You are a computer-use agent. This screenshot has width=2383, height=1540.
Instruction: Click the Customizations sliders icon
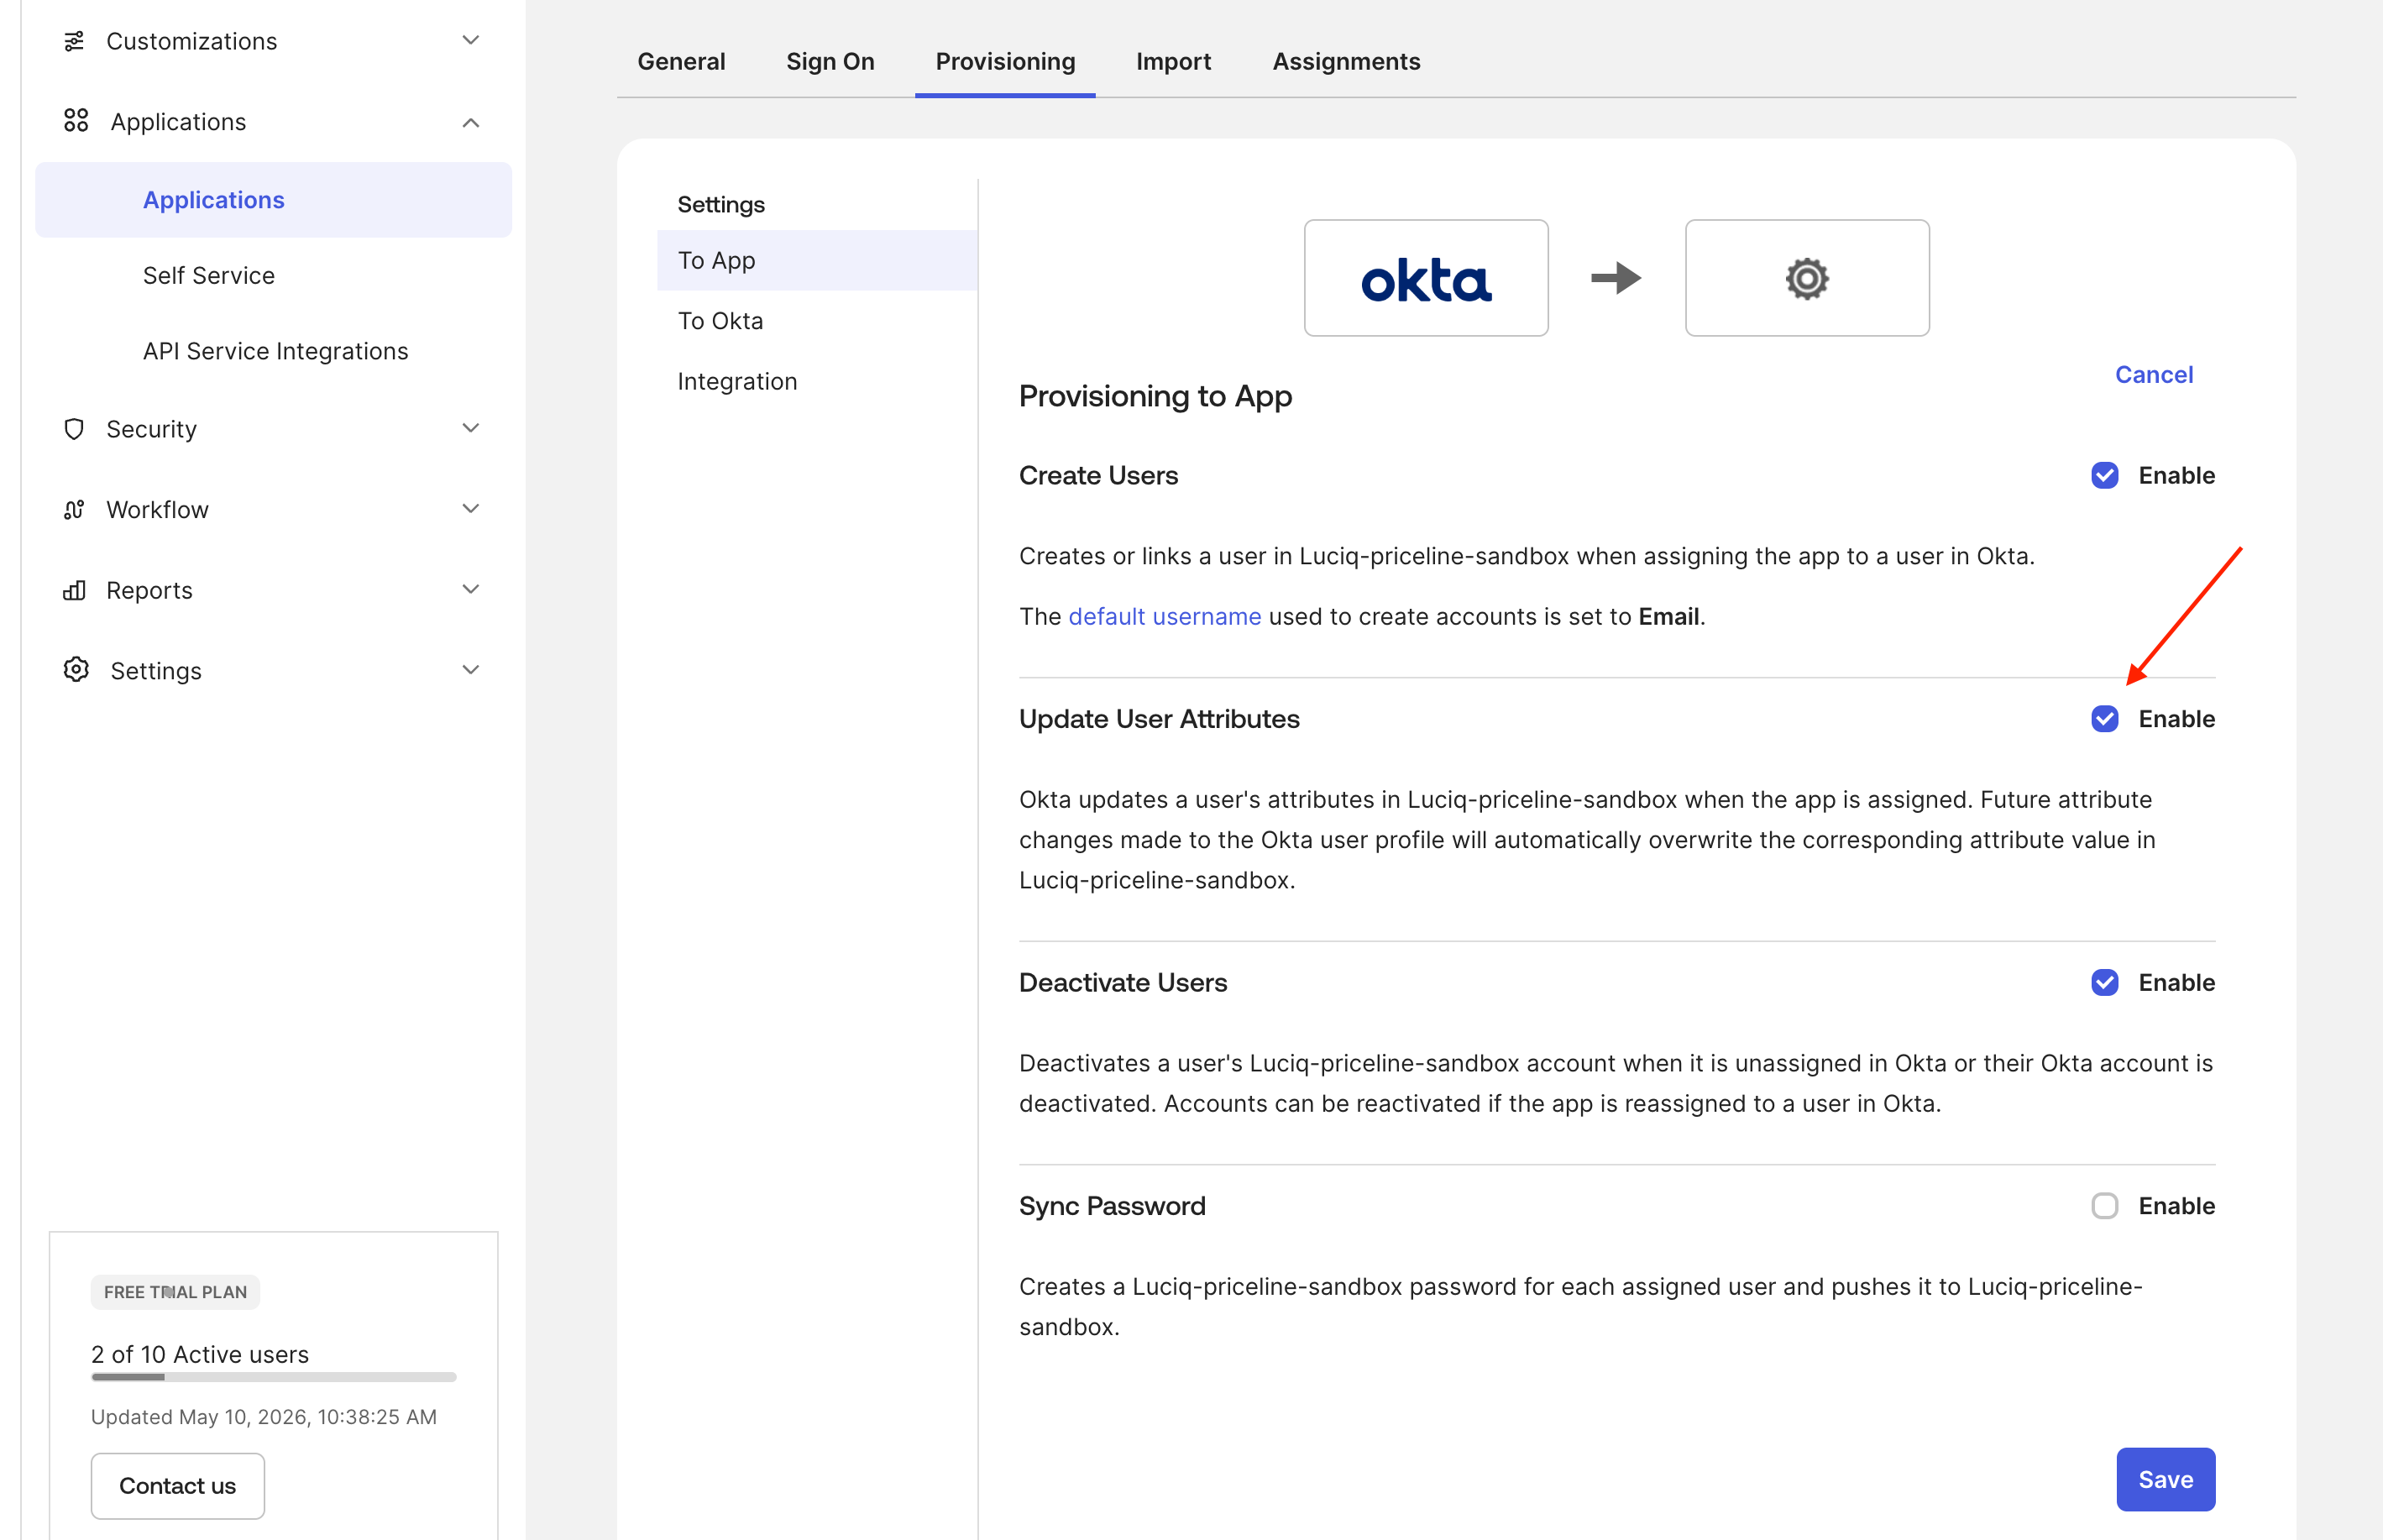74,41
